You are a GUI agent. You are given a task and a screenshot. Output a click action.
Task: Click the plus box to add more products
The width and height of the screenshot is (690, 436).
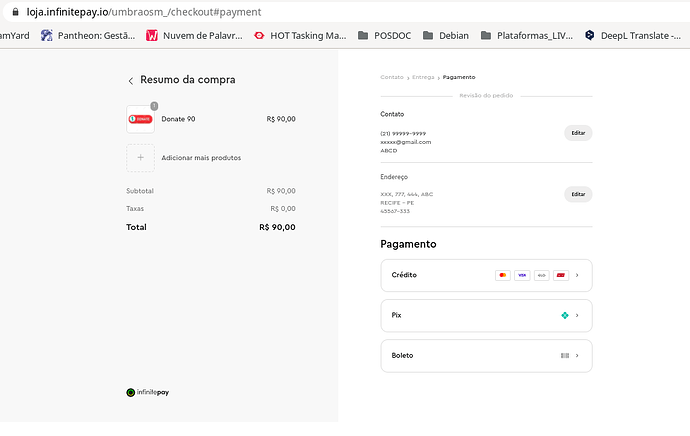pos(140,158)
